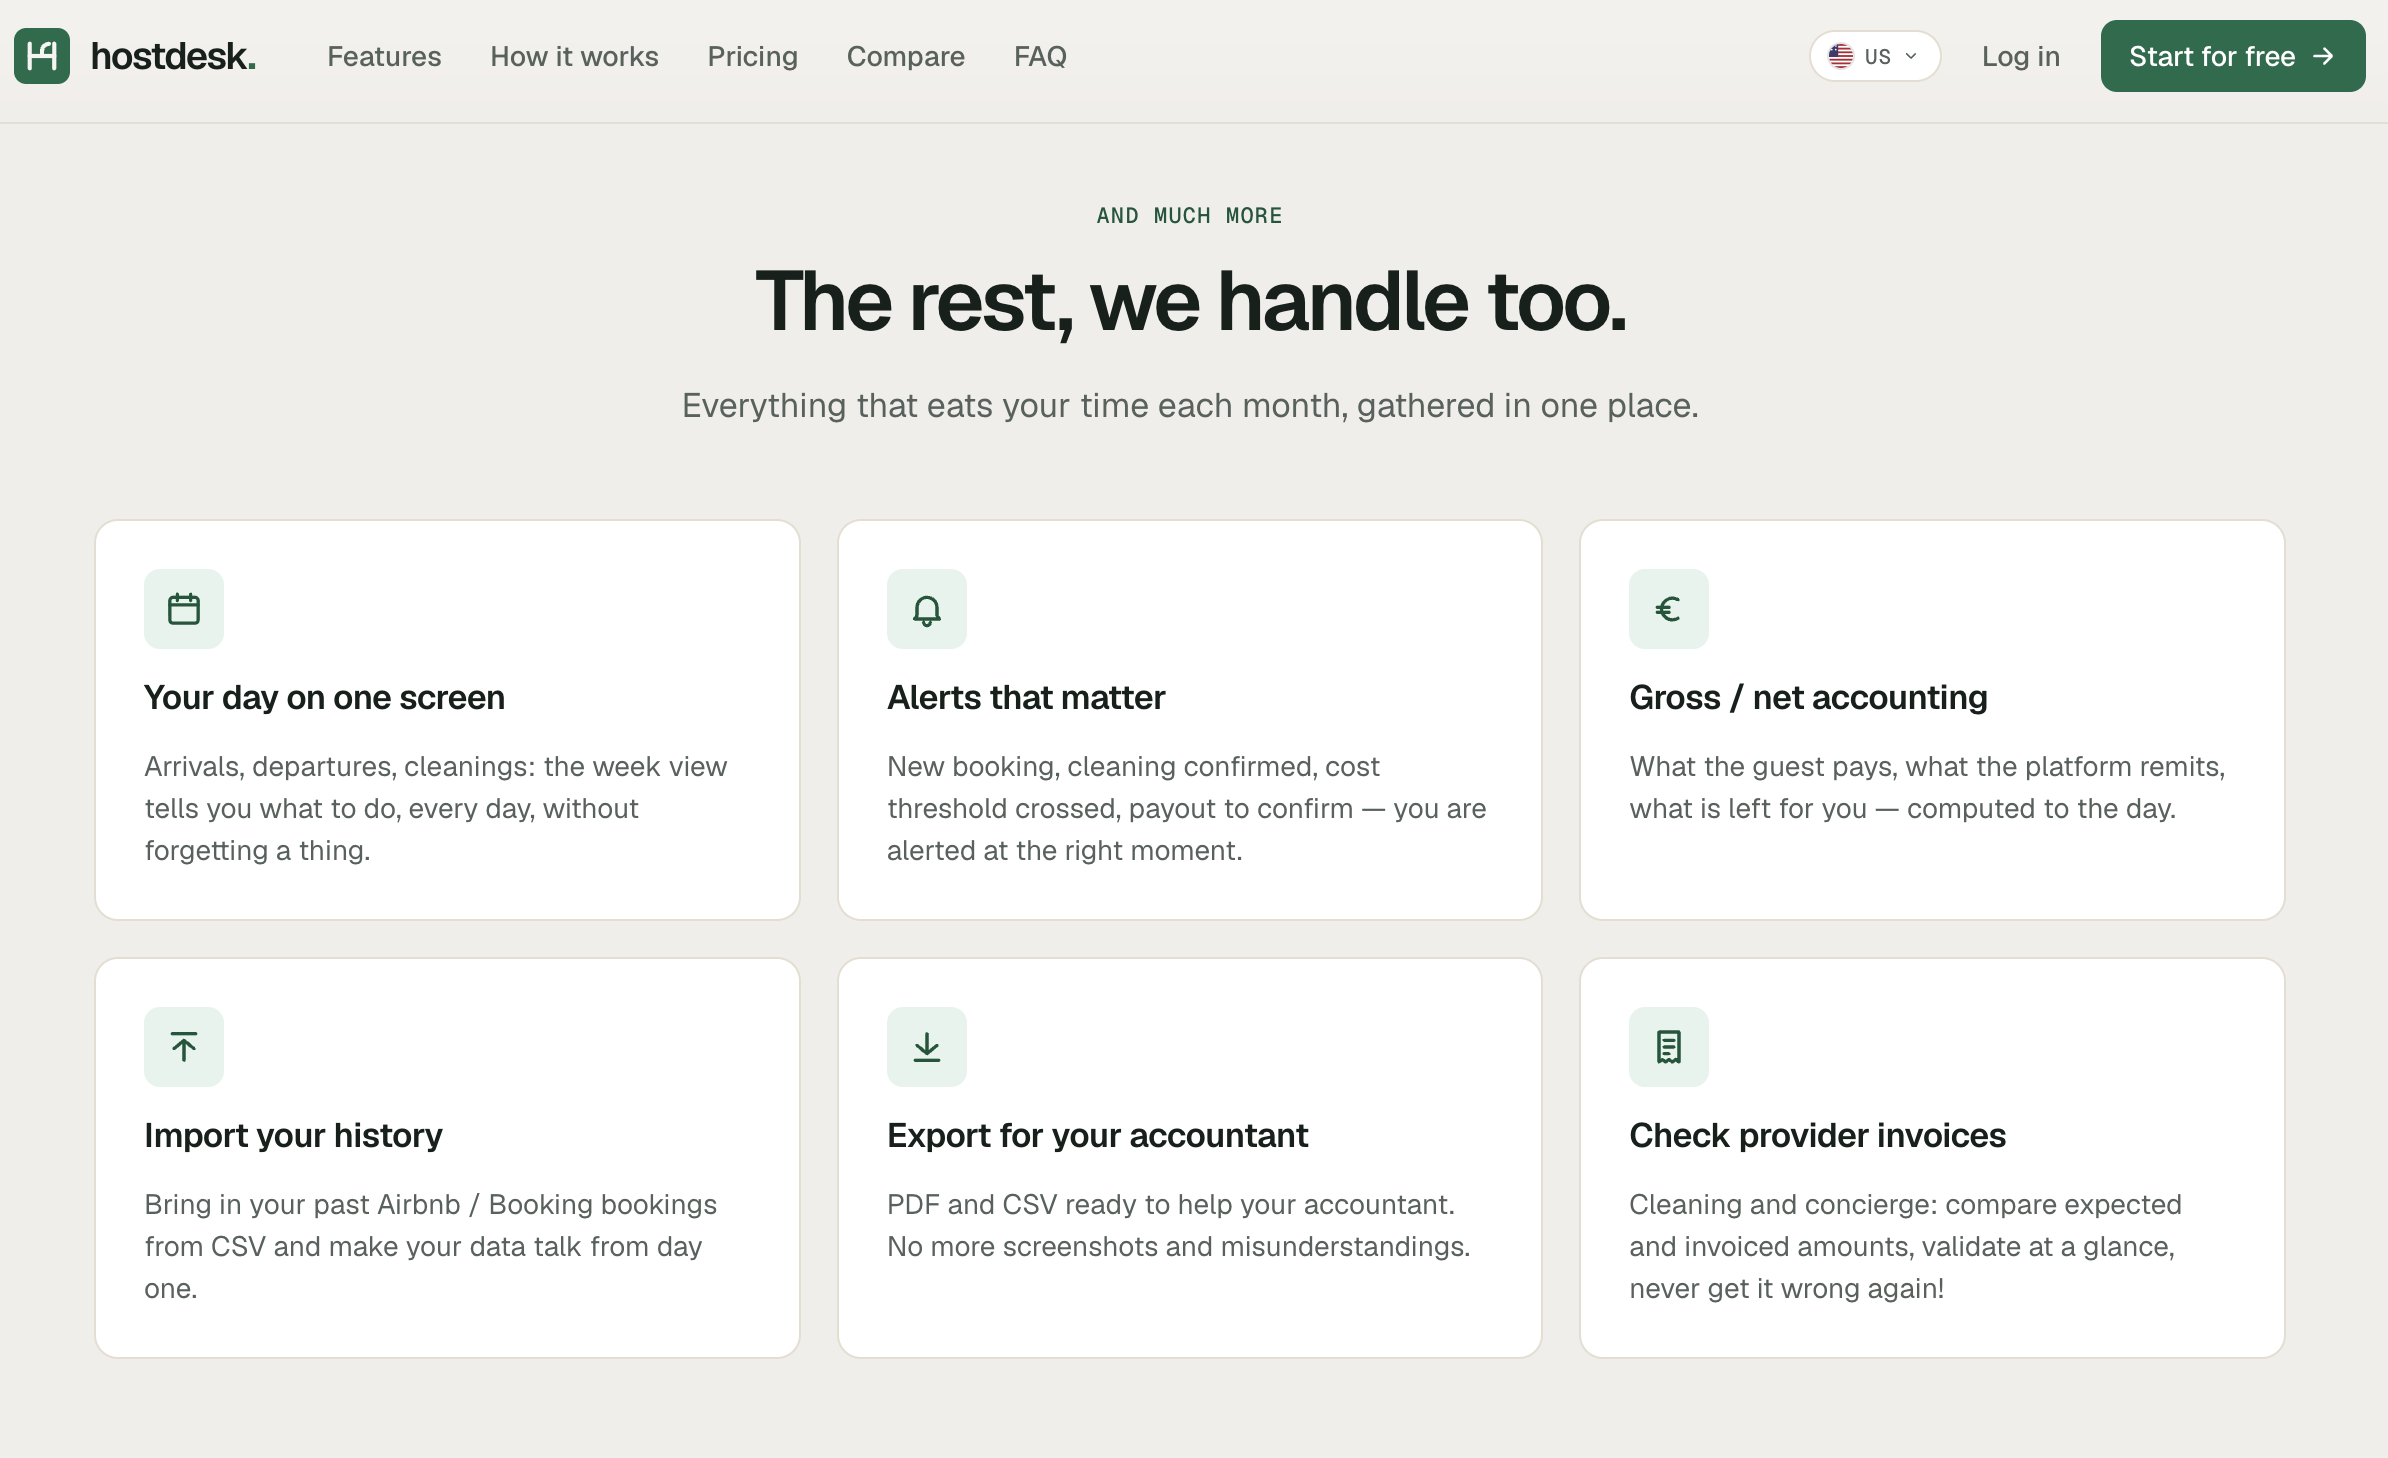Open the US language dropdown
The height and width of the screenshot is (1458, 2388).
point(1875,56)
